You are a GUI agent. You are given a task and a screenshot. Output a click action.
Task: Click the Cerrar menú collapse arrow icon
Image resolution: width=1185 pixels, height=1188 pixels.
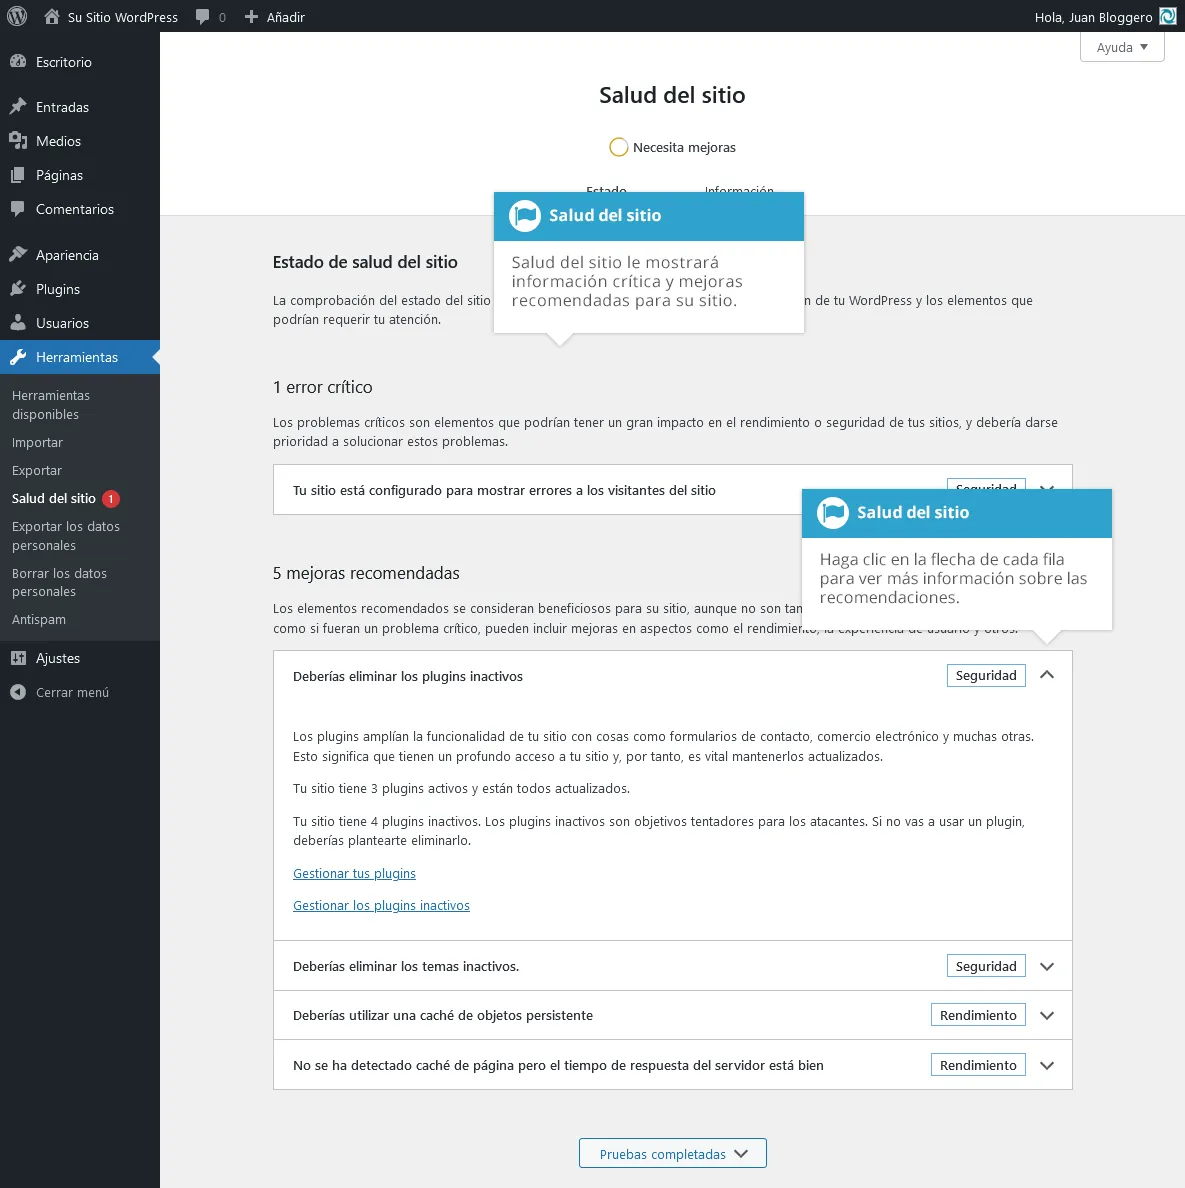point(18,692)
